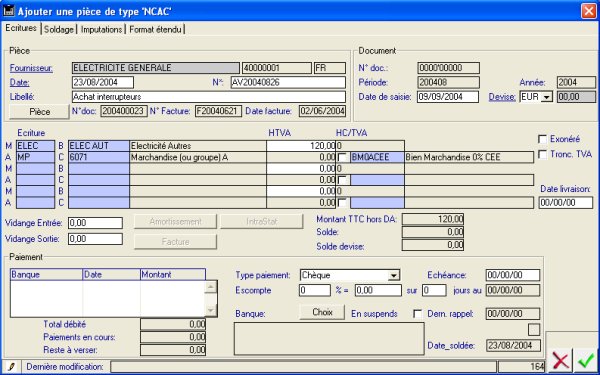Image resolution: width=600 pixels, height=375 pixels.
Task: Click the Date link label
Action: (x=20, y=83)
